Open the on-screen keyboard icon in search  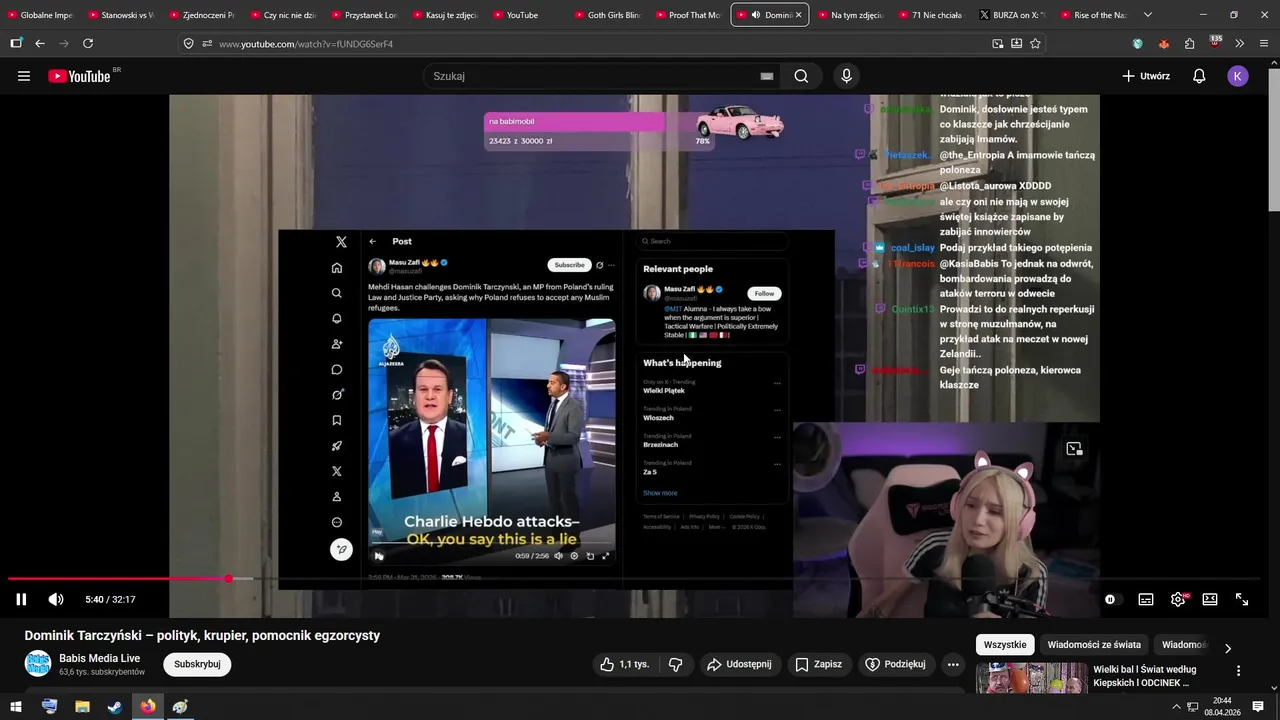pos(767,76)
